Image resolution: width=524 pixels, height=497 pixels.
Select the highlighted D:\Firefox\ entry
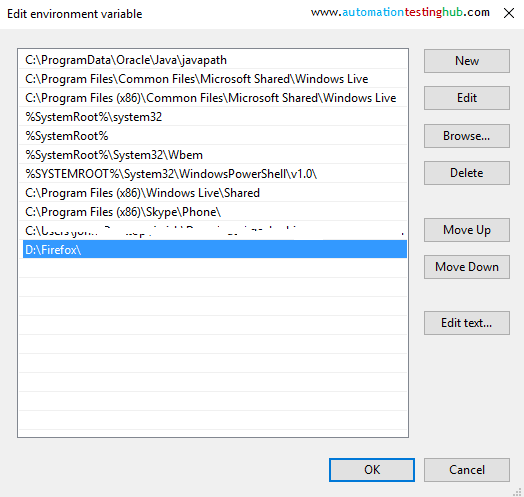tap(215, 250)
